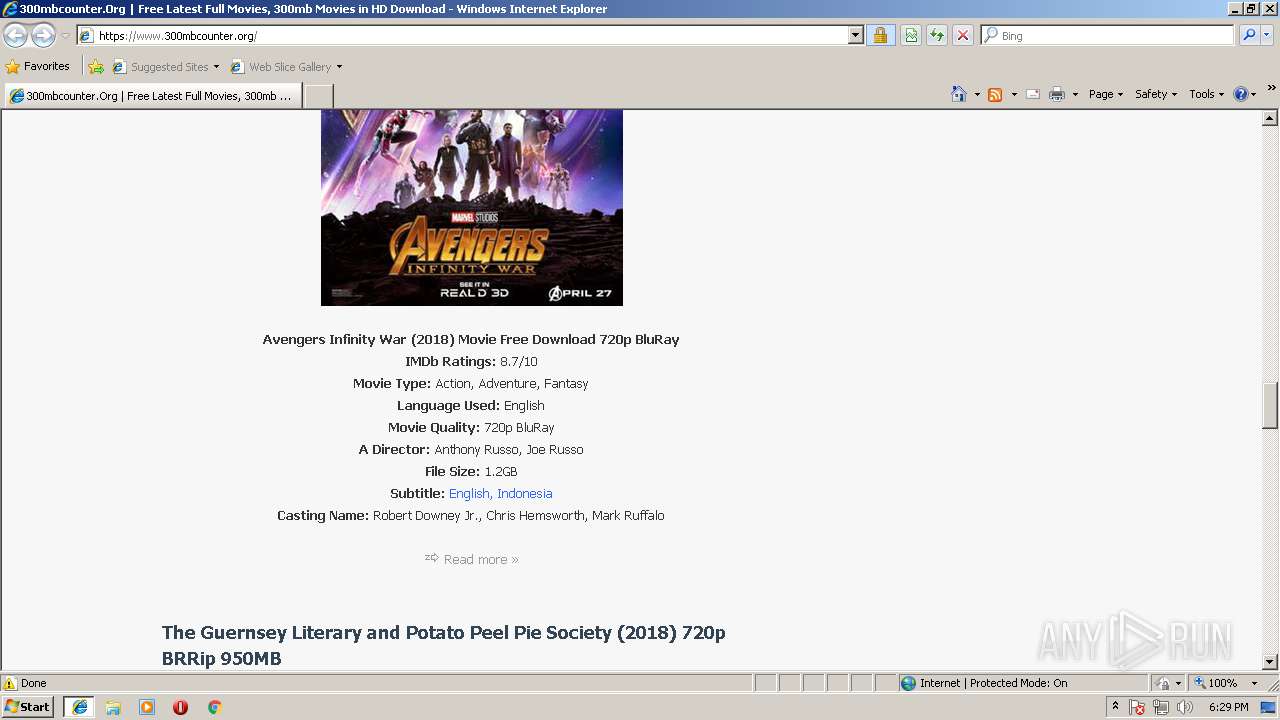
Task: Open the Safety menu
Action: pyautogui.click(x=1155, y=94)
